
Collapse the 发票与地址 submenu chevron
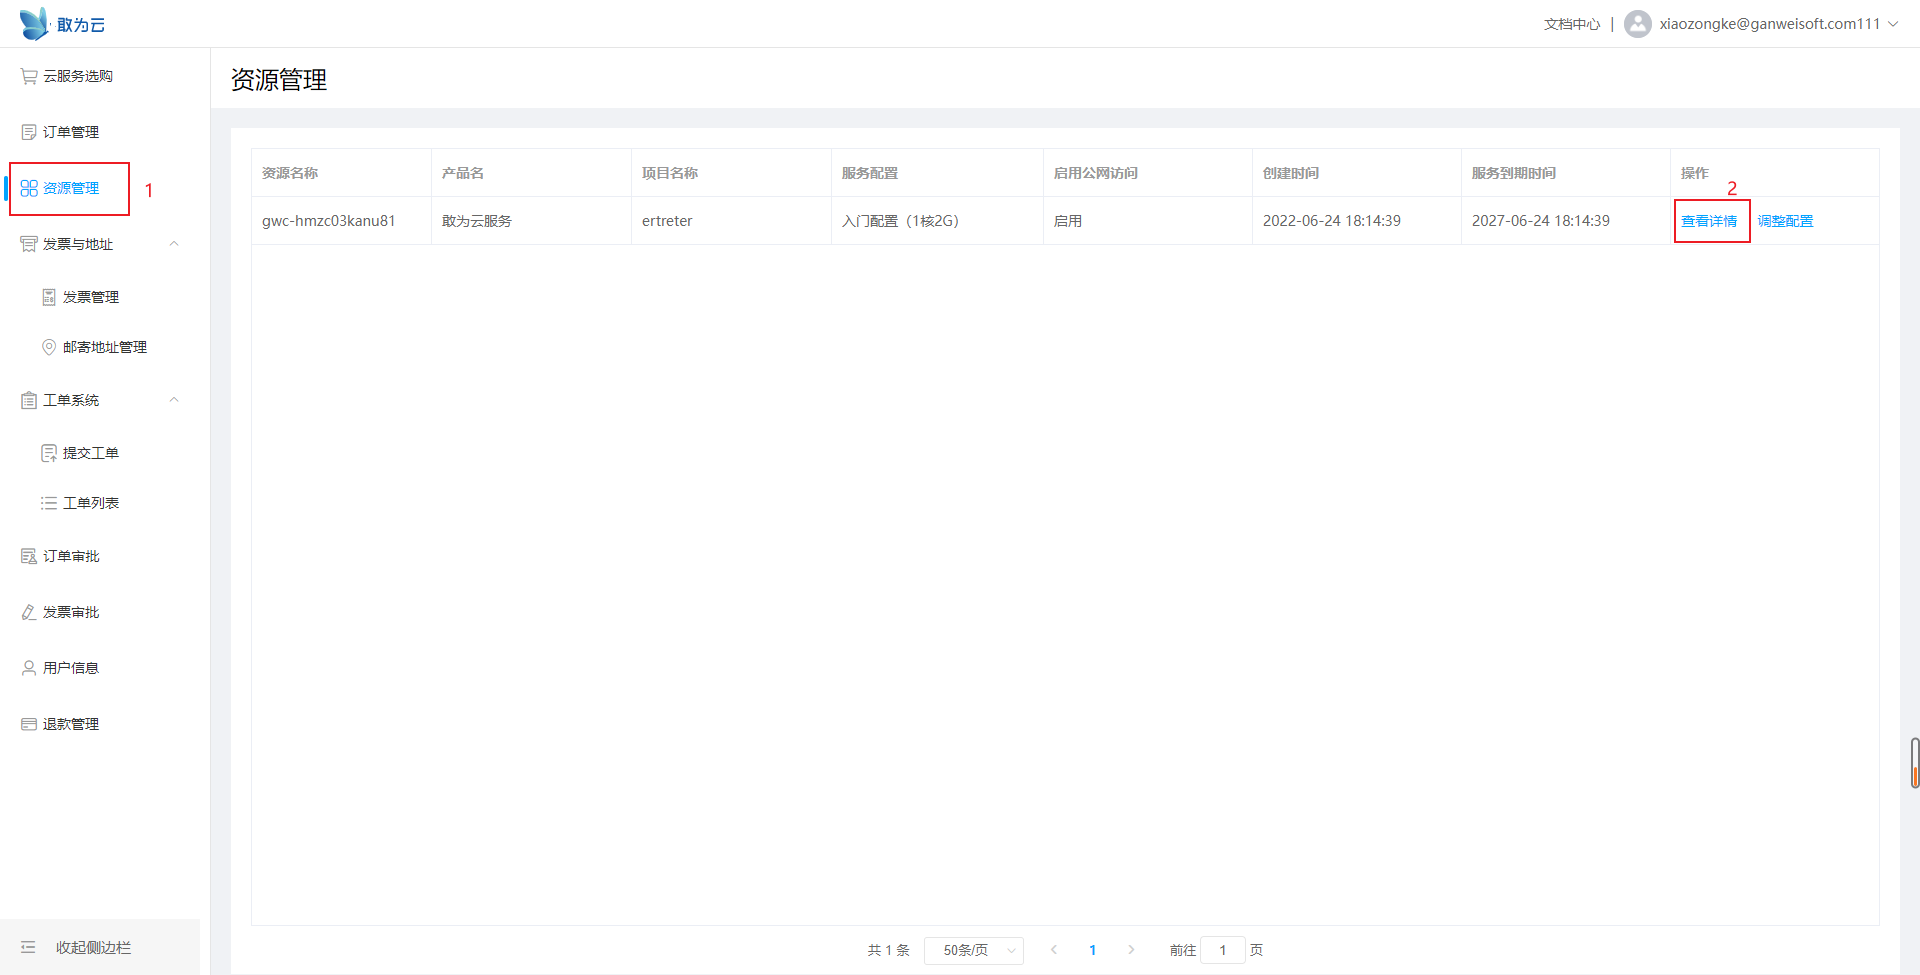click(174, 244)
